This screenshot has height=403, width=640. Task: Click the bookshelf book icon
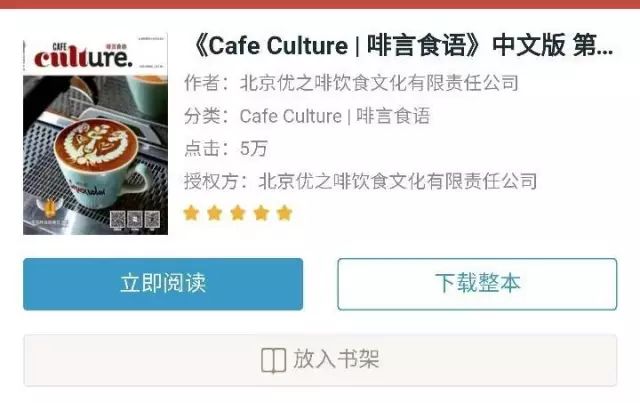coord(273,361)
